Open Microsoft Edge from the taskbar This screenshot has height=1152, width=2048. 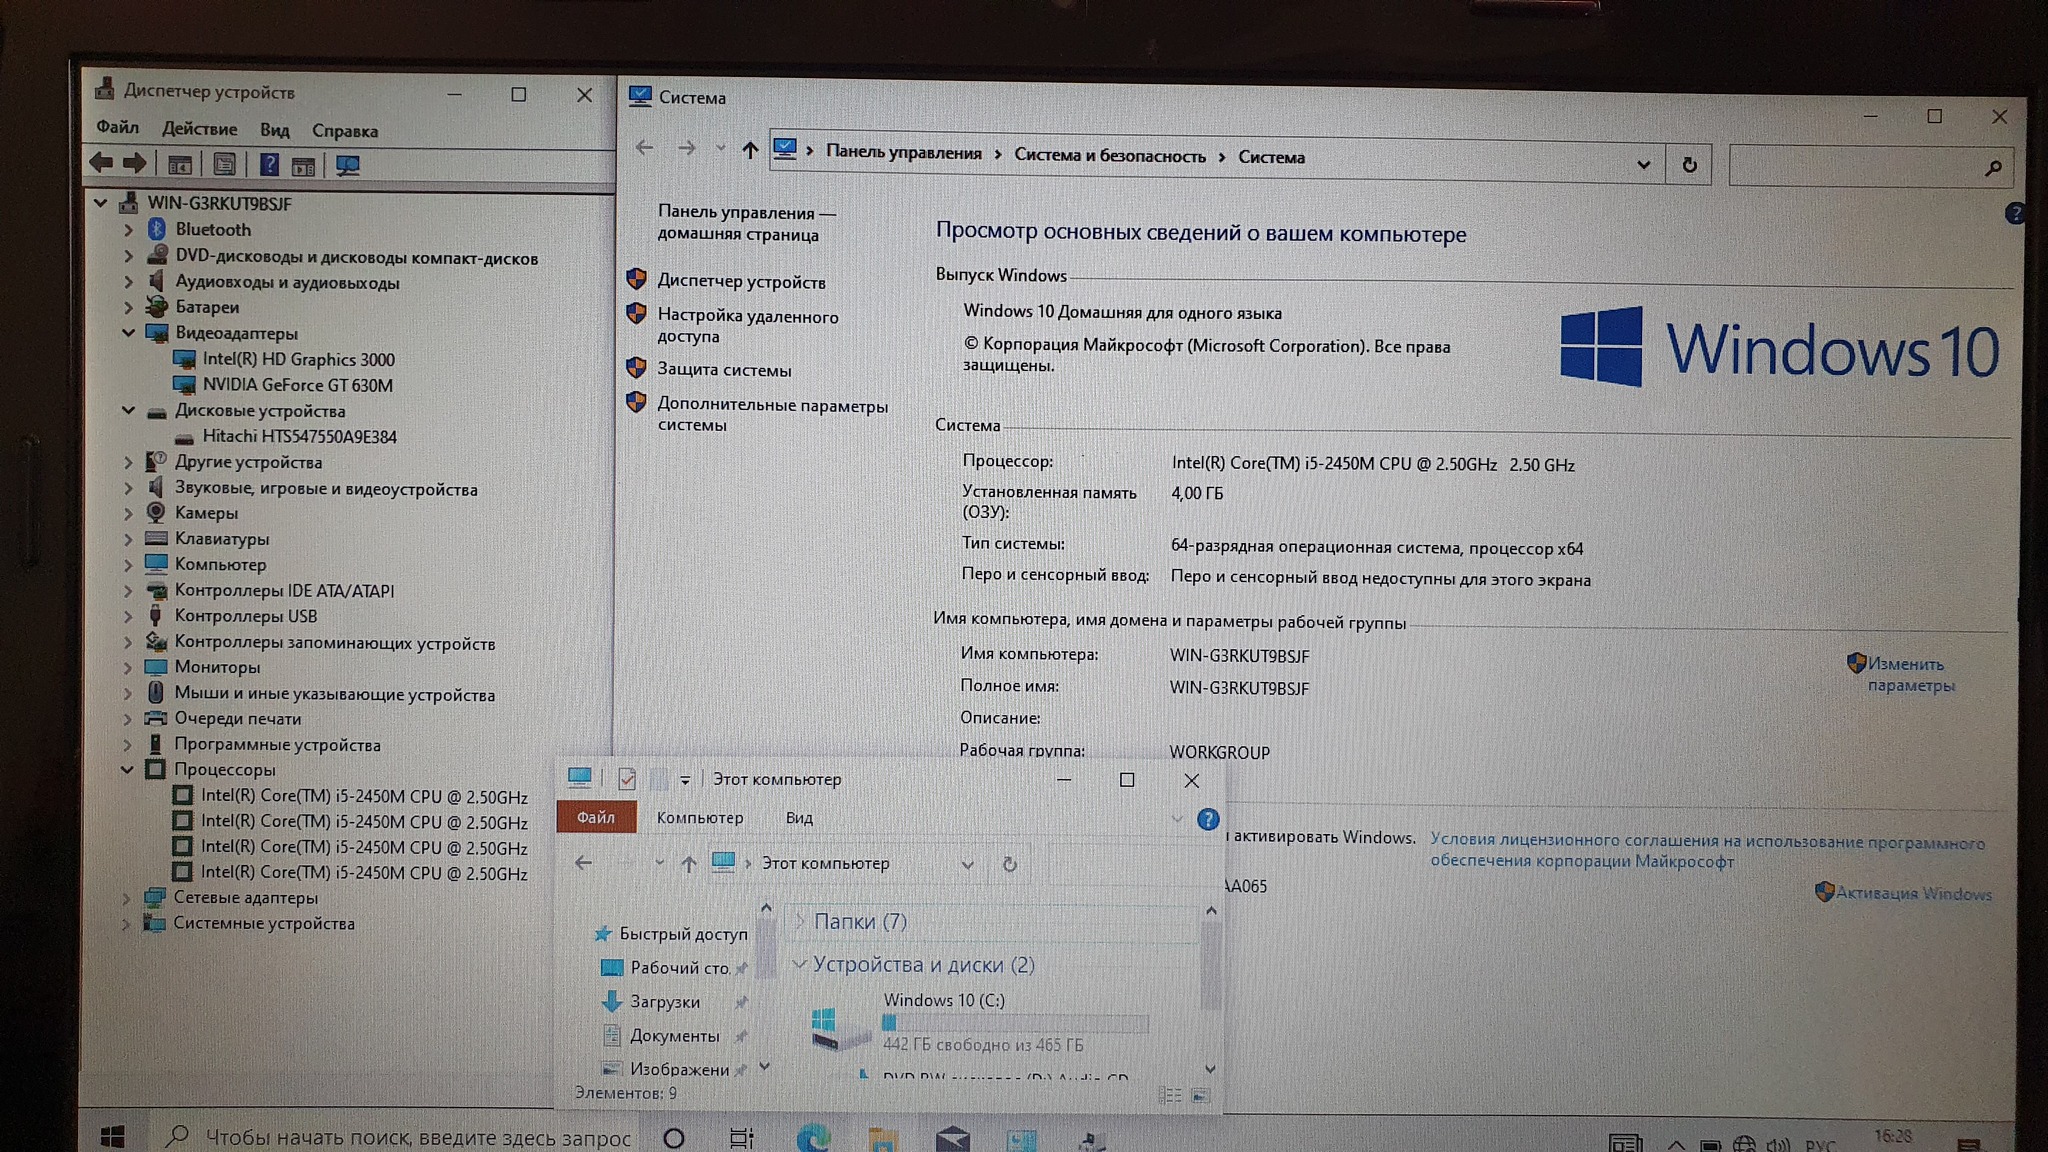pos(813,1137)
